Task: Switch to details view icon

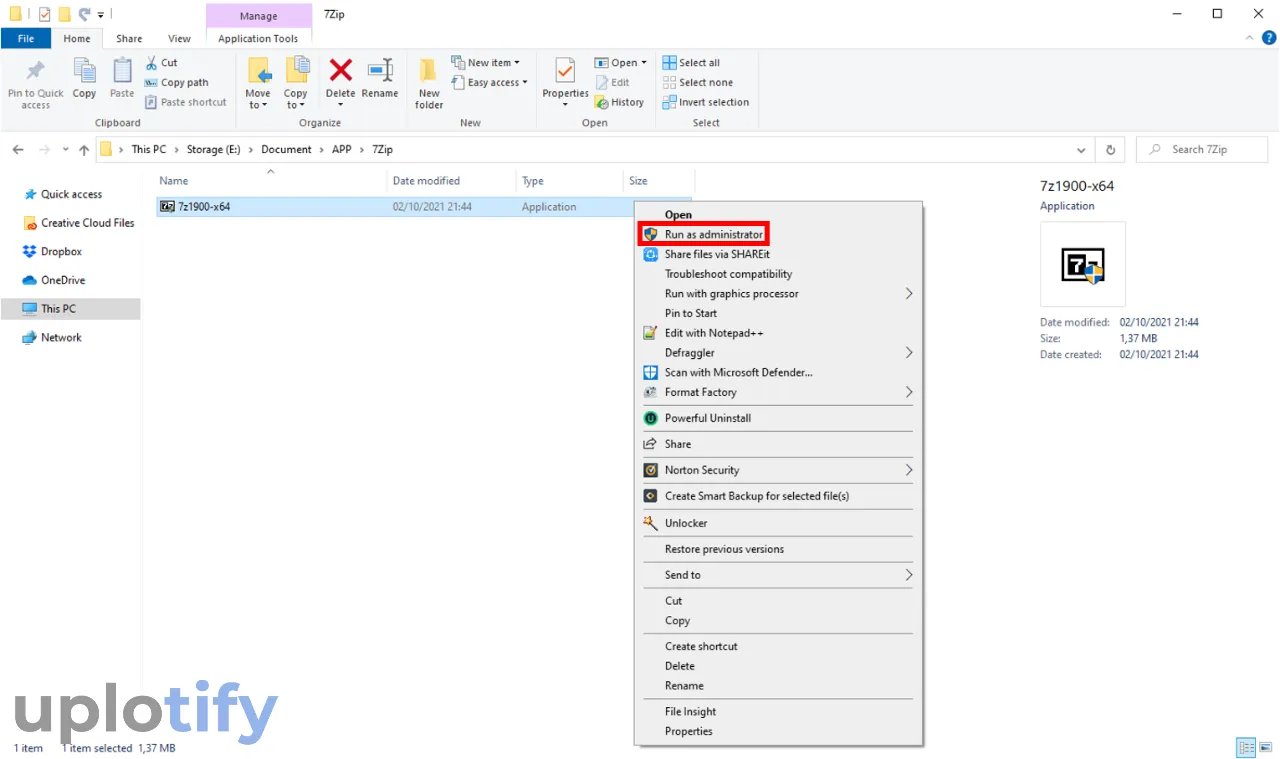Action: [x=1245, y=747]
